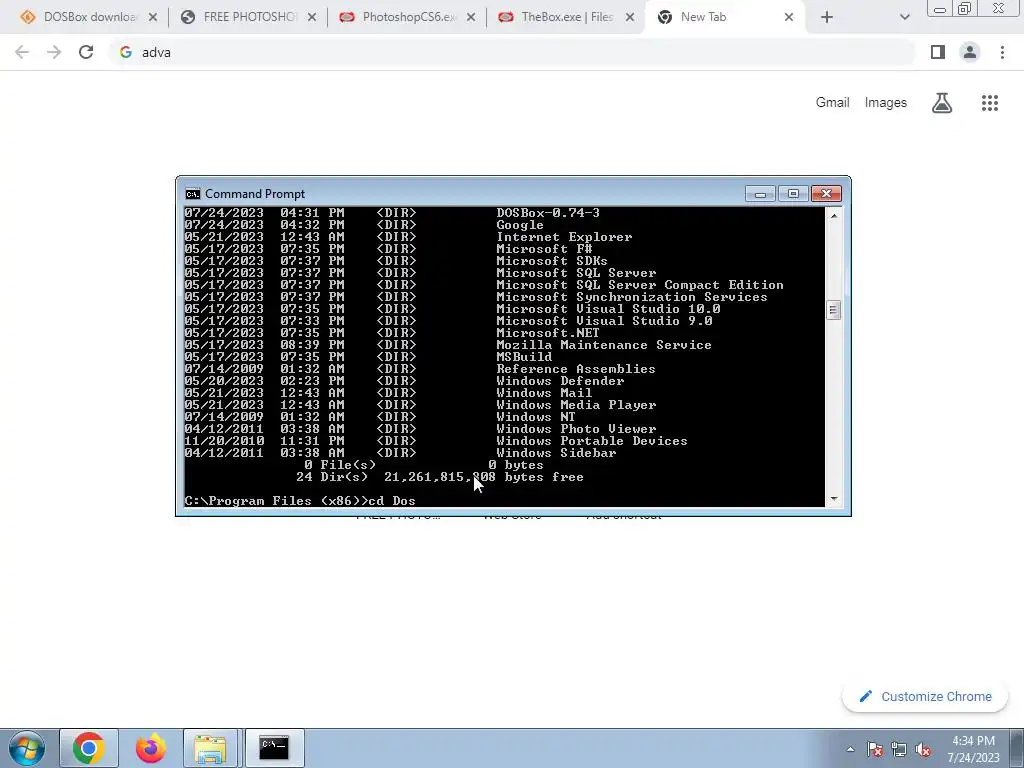Click the Customize Chrome button
Image resolution: width=1024 pixels, height=768 pixels.
click(x=925, y=696)
